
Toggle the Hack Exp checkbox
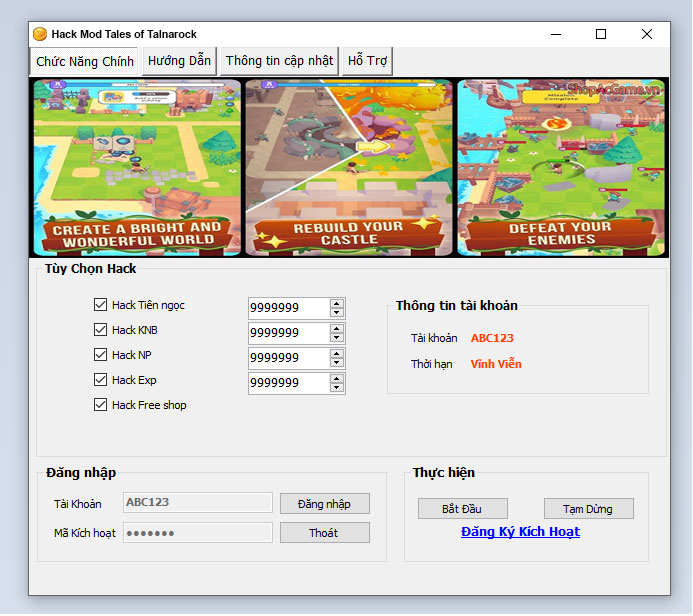[x=100, y=380]
